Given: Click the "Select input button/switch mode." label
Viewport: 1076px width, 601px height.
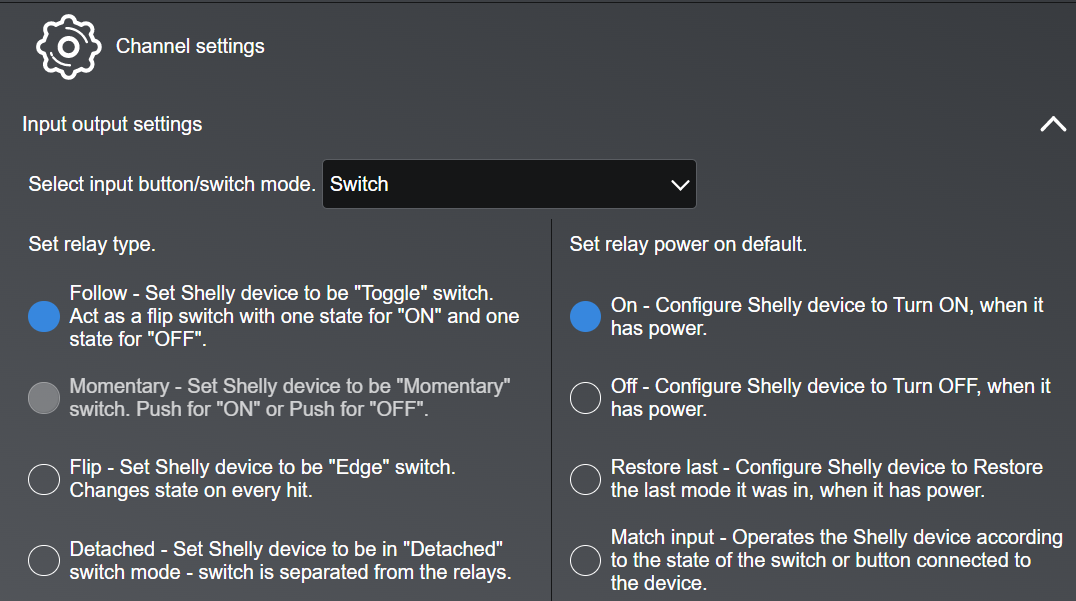Looking at the screenshot, I should click(x=172, y=185).
